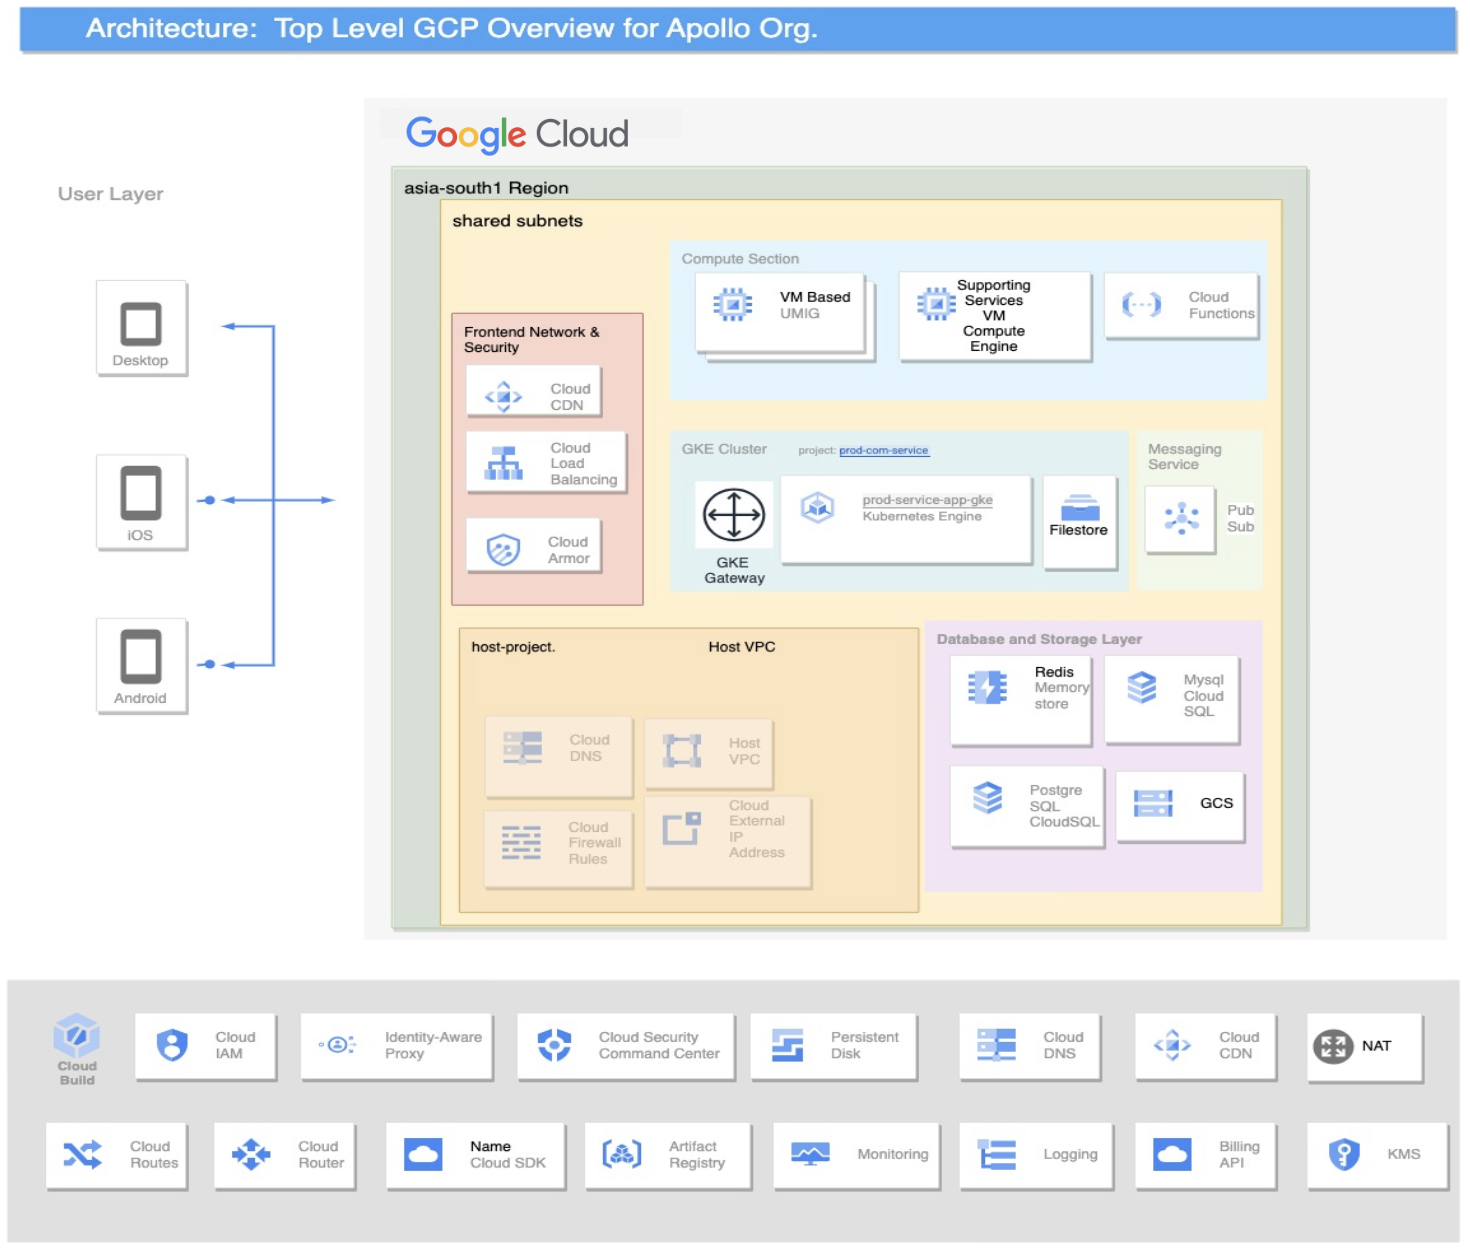Click the 'Artifact Registry' text
Viewport: 1470px width, 1256px height.
coord(697,1155)
